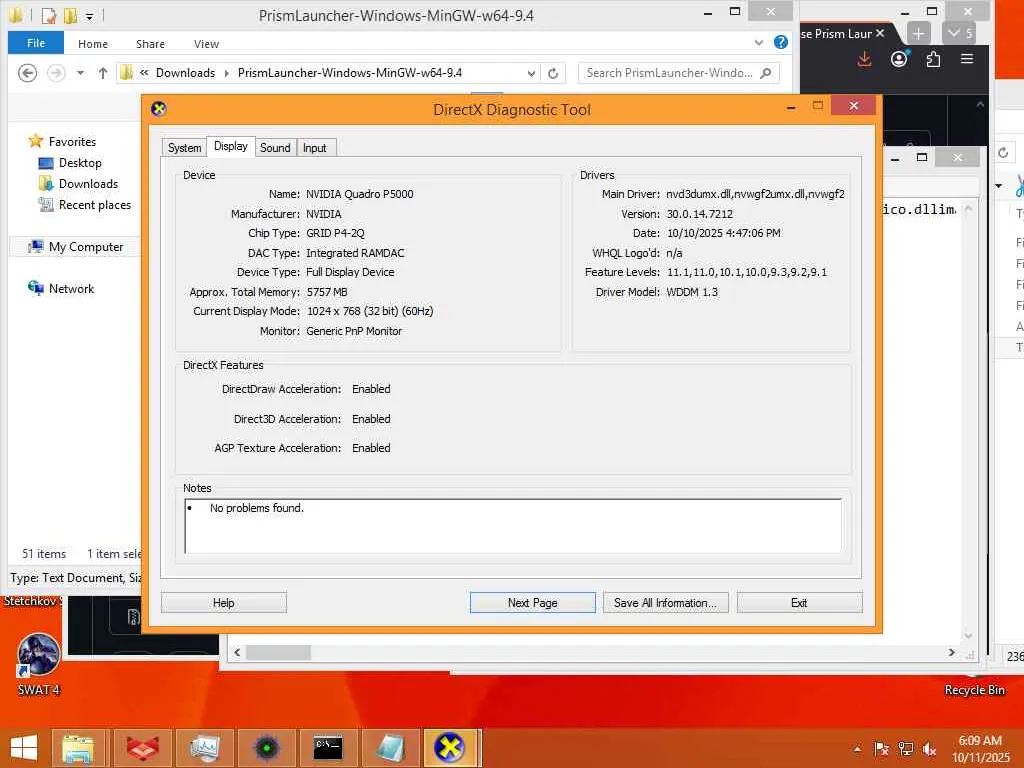Open Quick Access Toolbar customize dropdown
Screen dimensions: 1024x768
[x=89, y=16]
